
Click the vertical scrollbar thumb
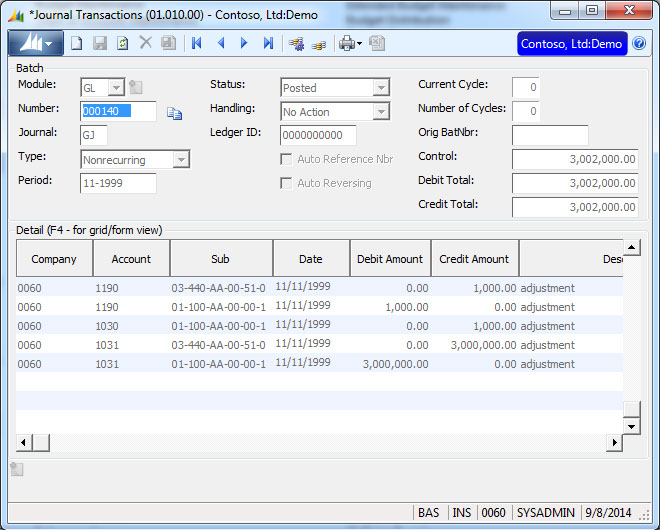[631, 409]
